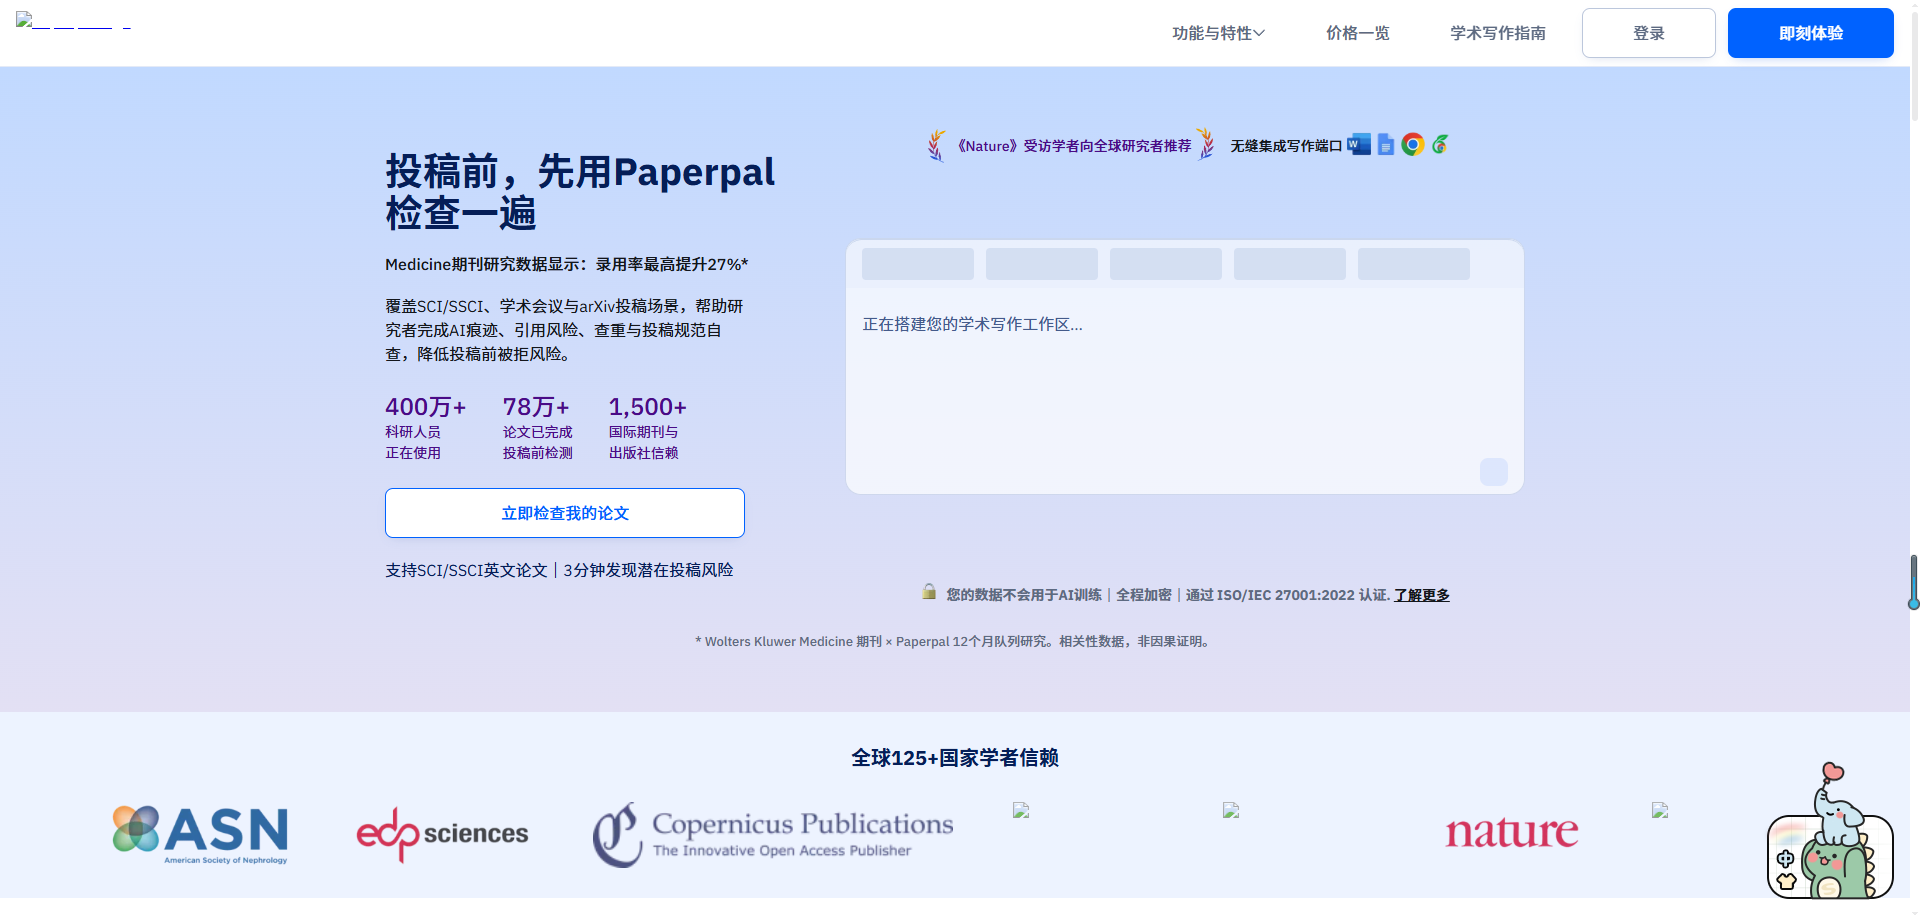The image size is (1920, 919).
Task: Click the 《Nature》受访学者向全球研究者推荐 text
Action: click(1073, 146)
